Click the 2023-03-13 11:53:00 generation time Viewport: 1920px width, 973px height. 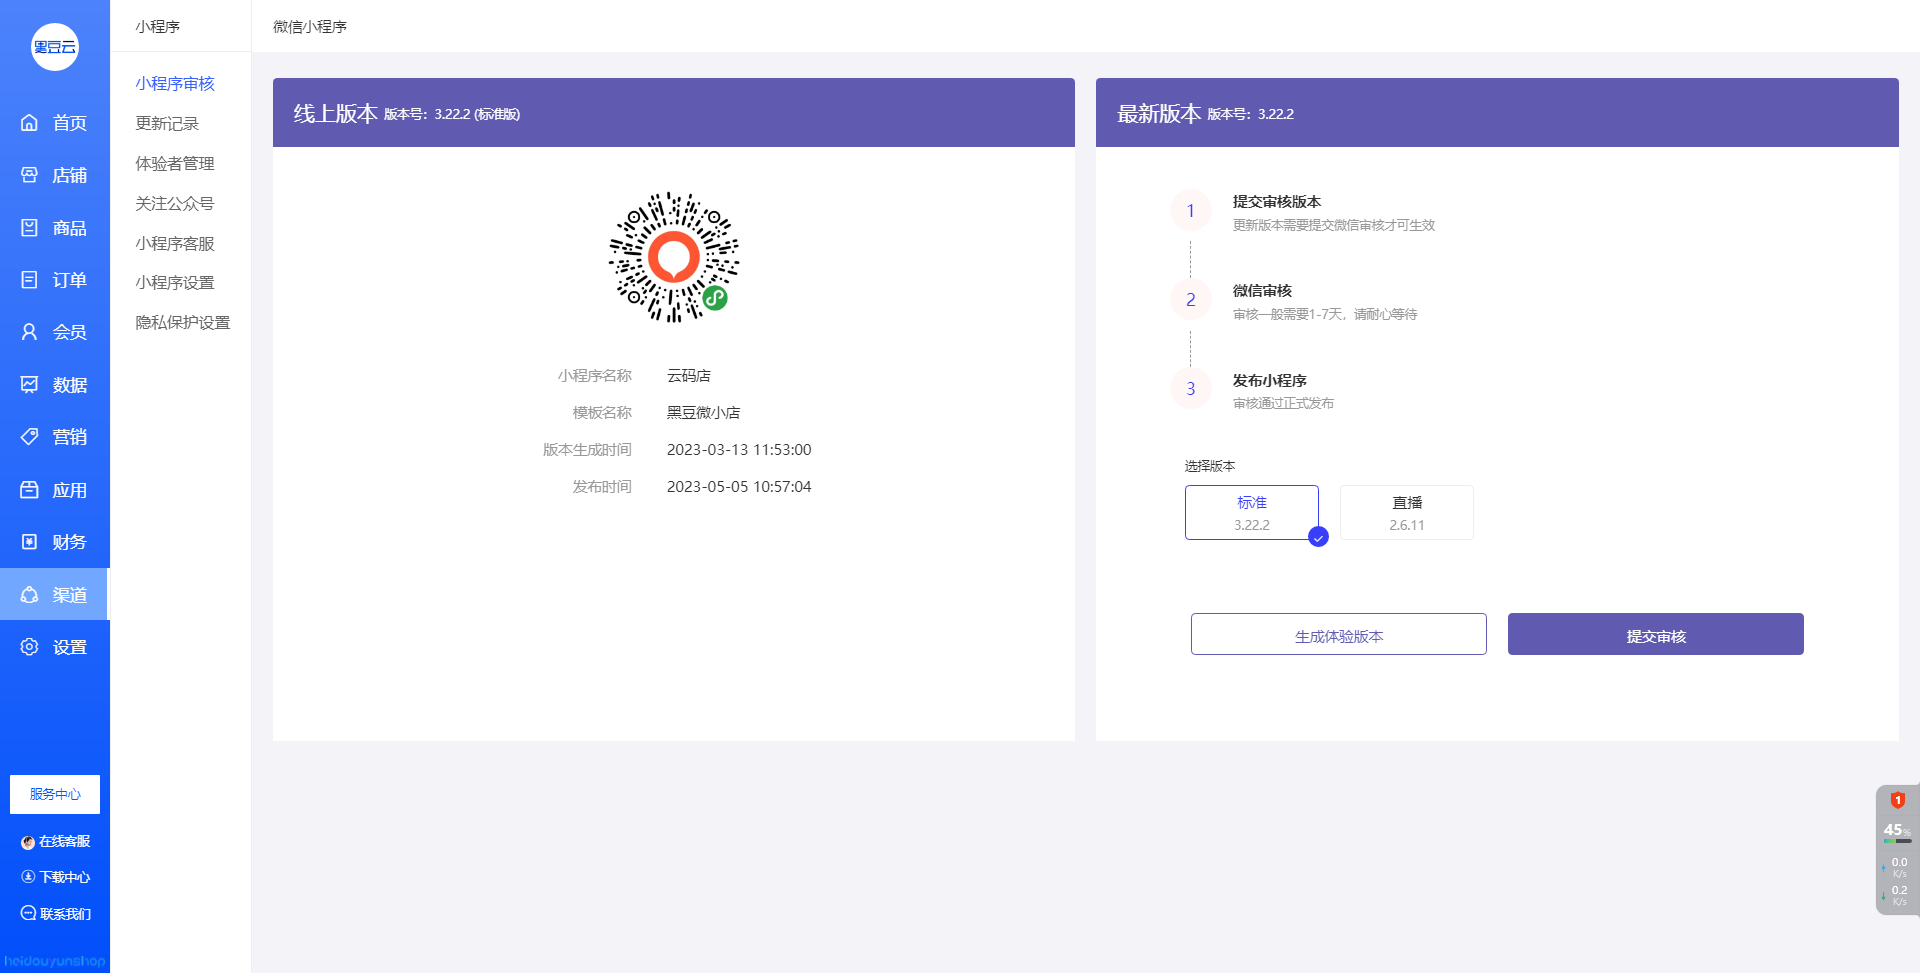click(x=739, y=450)
